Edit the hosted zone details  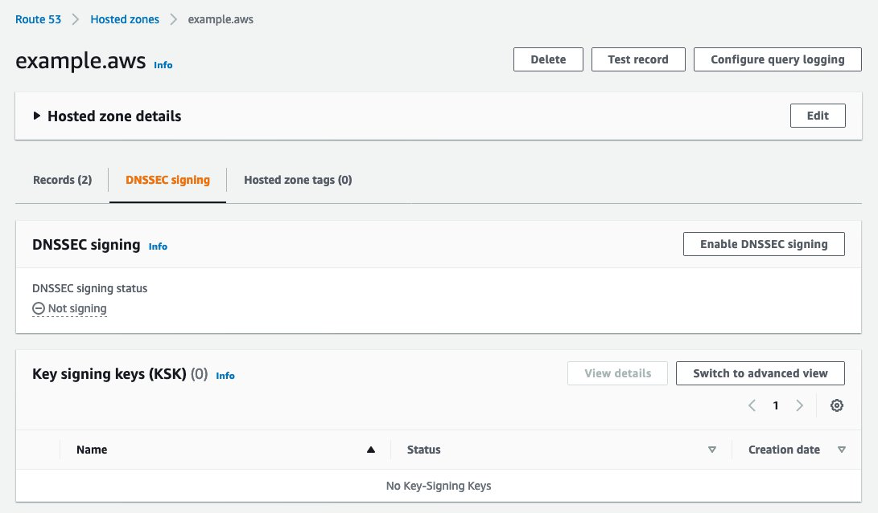[x=818, y=115]
